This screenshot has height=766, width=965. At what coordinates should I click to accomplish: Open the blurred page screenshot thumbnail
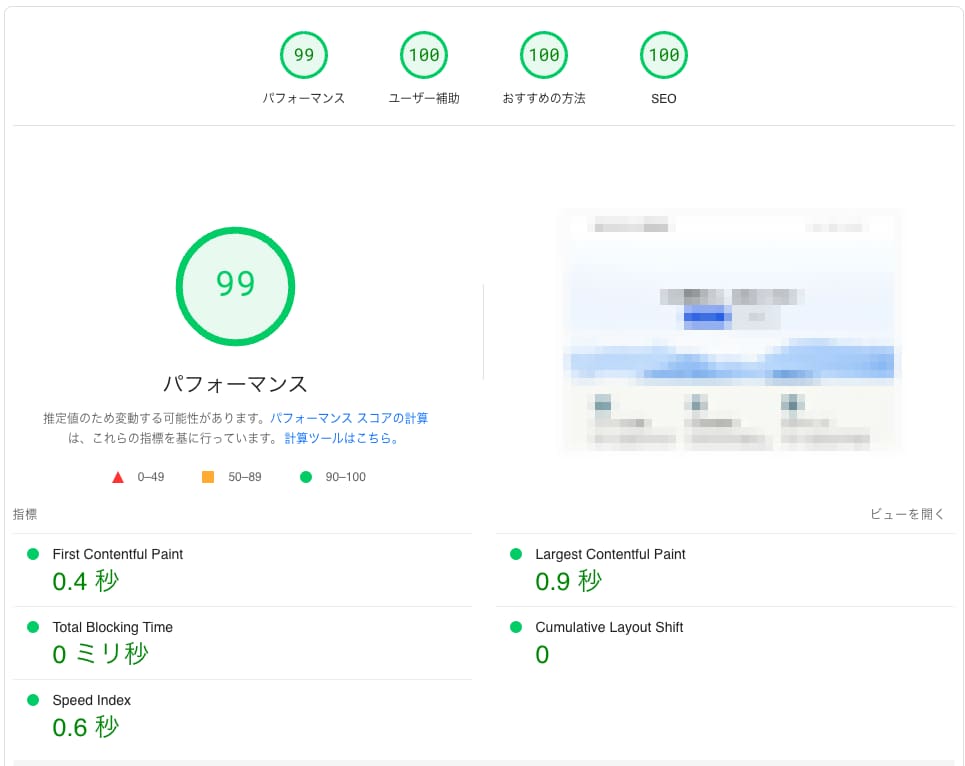pyautogui.click(x=729, y=331)
